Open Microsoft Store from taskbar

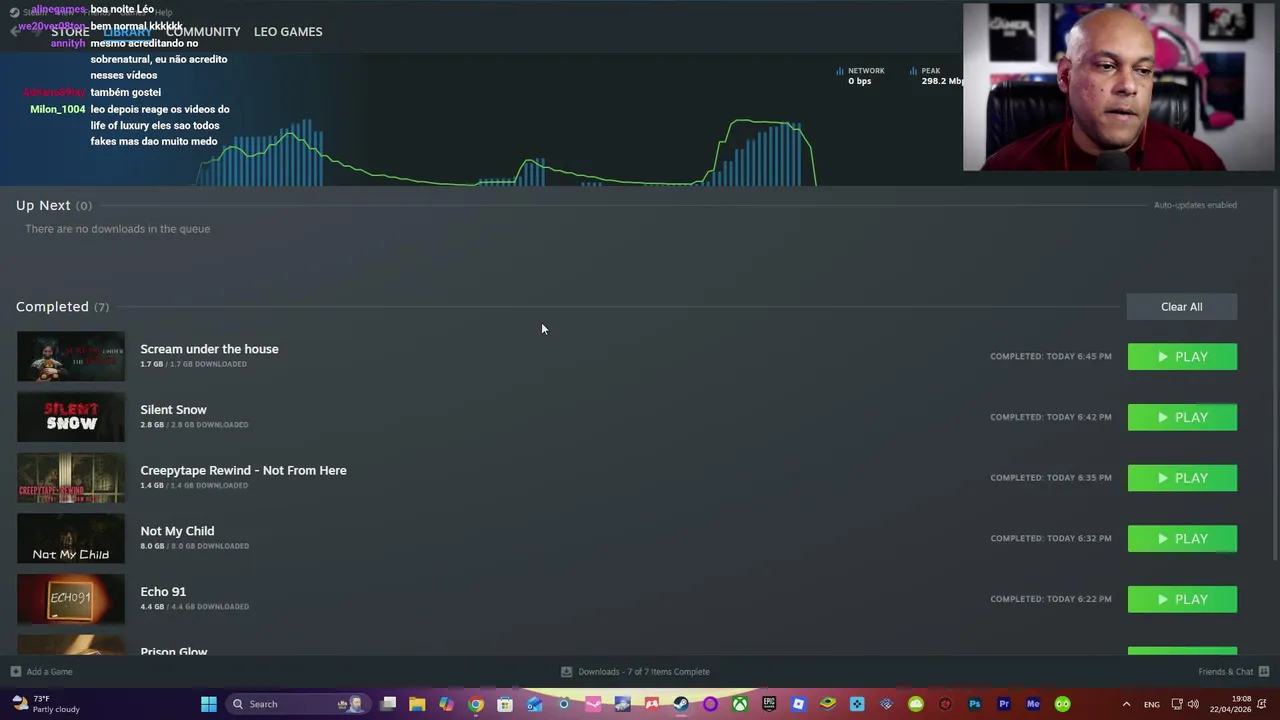click(x=505, y=704)
